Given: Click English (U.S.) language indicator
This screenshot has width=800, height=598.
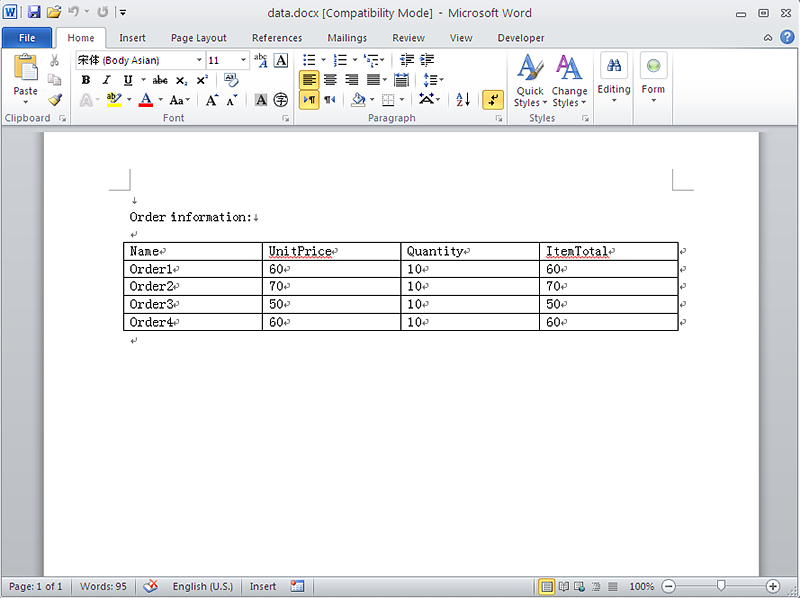Looking at the screenshot, I should [x=203, y=586].
